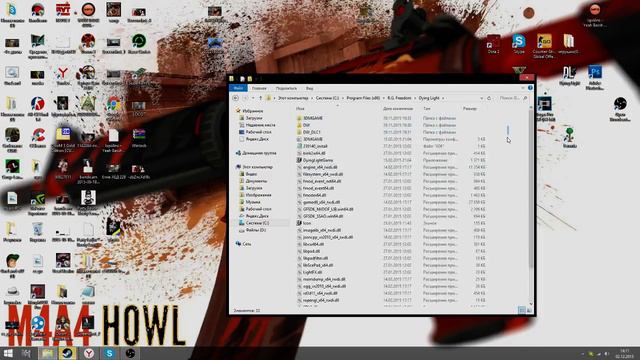640x360 pixels.
Task: Switch to large icons view in status bar
Action: pyautogui.click(x=529, y=311)
